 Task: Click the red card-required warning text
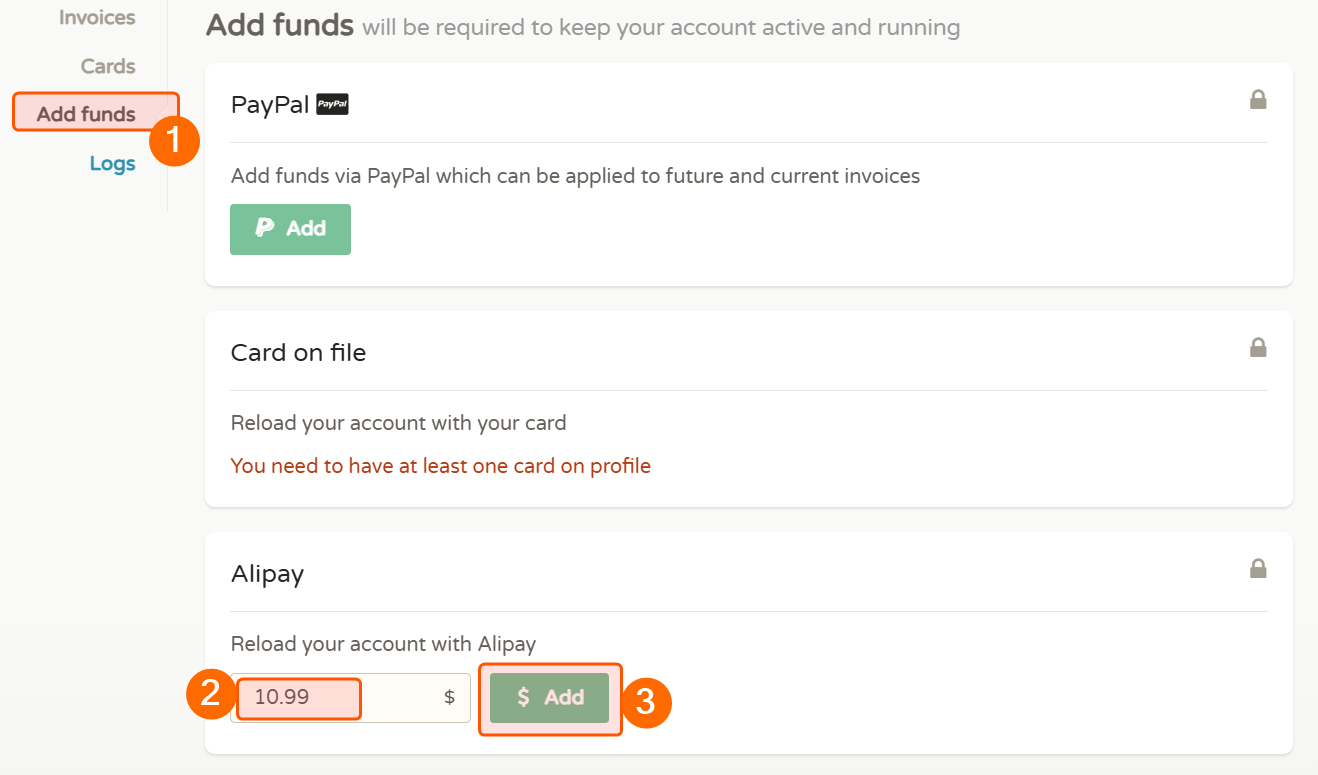pos(440,466)
